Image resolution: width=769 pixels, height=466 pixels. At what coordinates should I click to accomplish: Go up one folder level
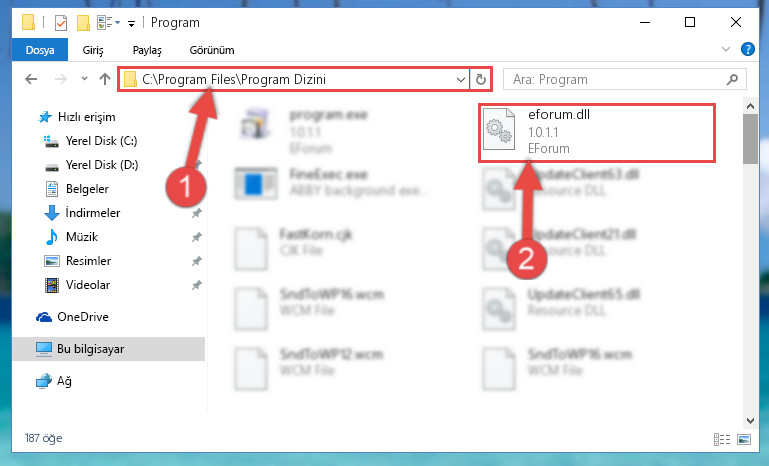104,79
